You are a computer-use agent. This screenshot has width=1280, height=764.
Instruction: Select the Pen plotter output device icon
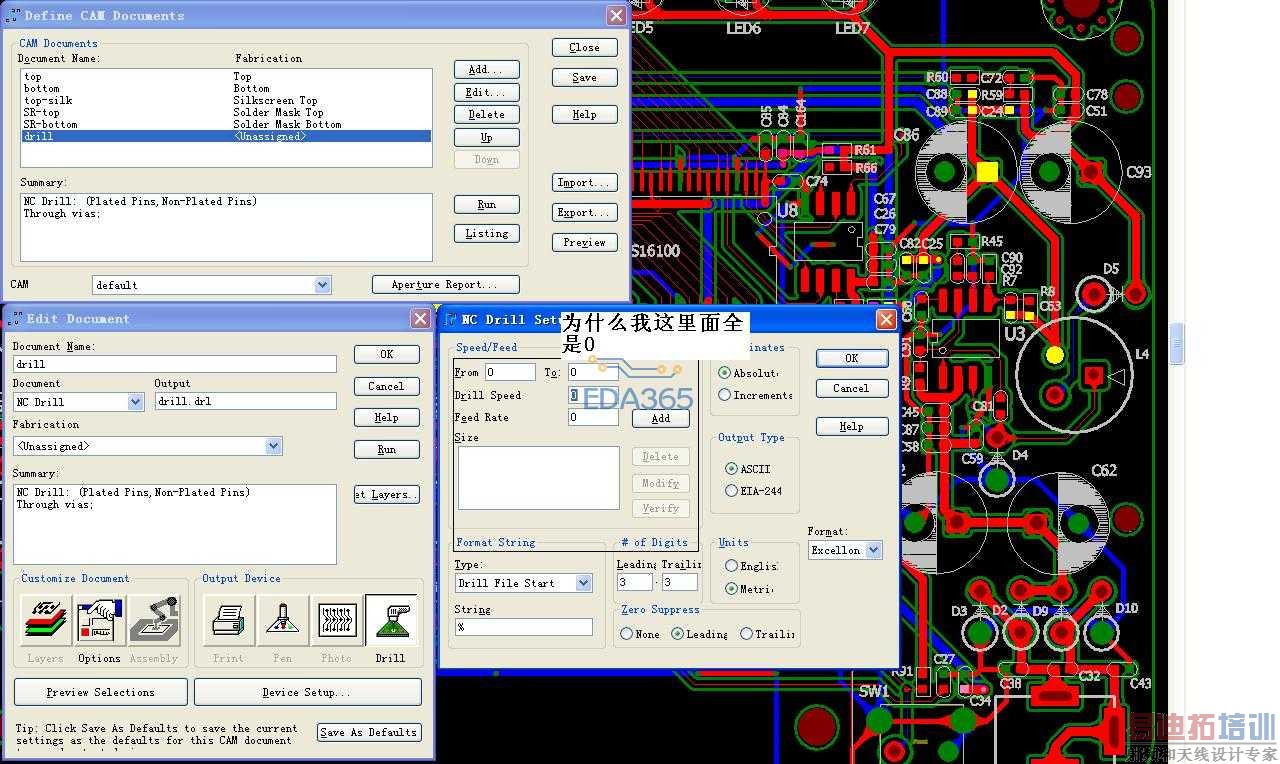(x=283, y=621)
